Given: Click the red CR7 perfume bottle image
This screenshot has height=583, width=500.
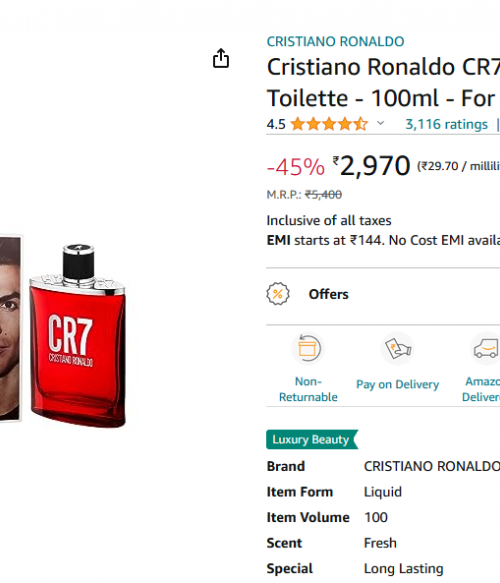Looking at the screenshot, I should (x=78, y=336).
